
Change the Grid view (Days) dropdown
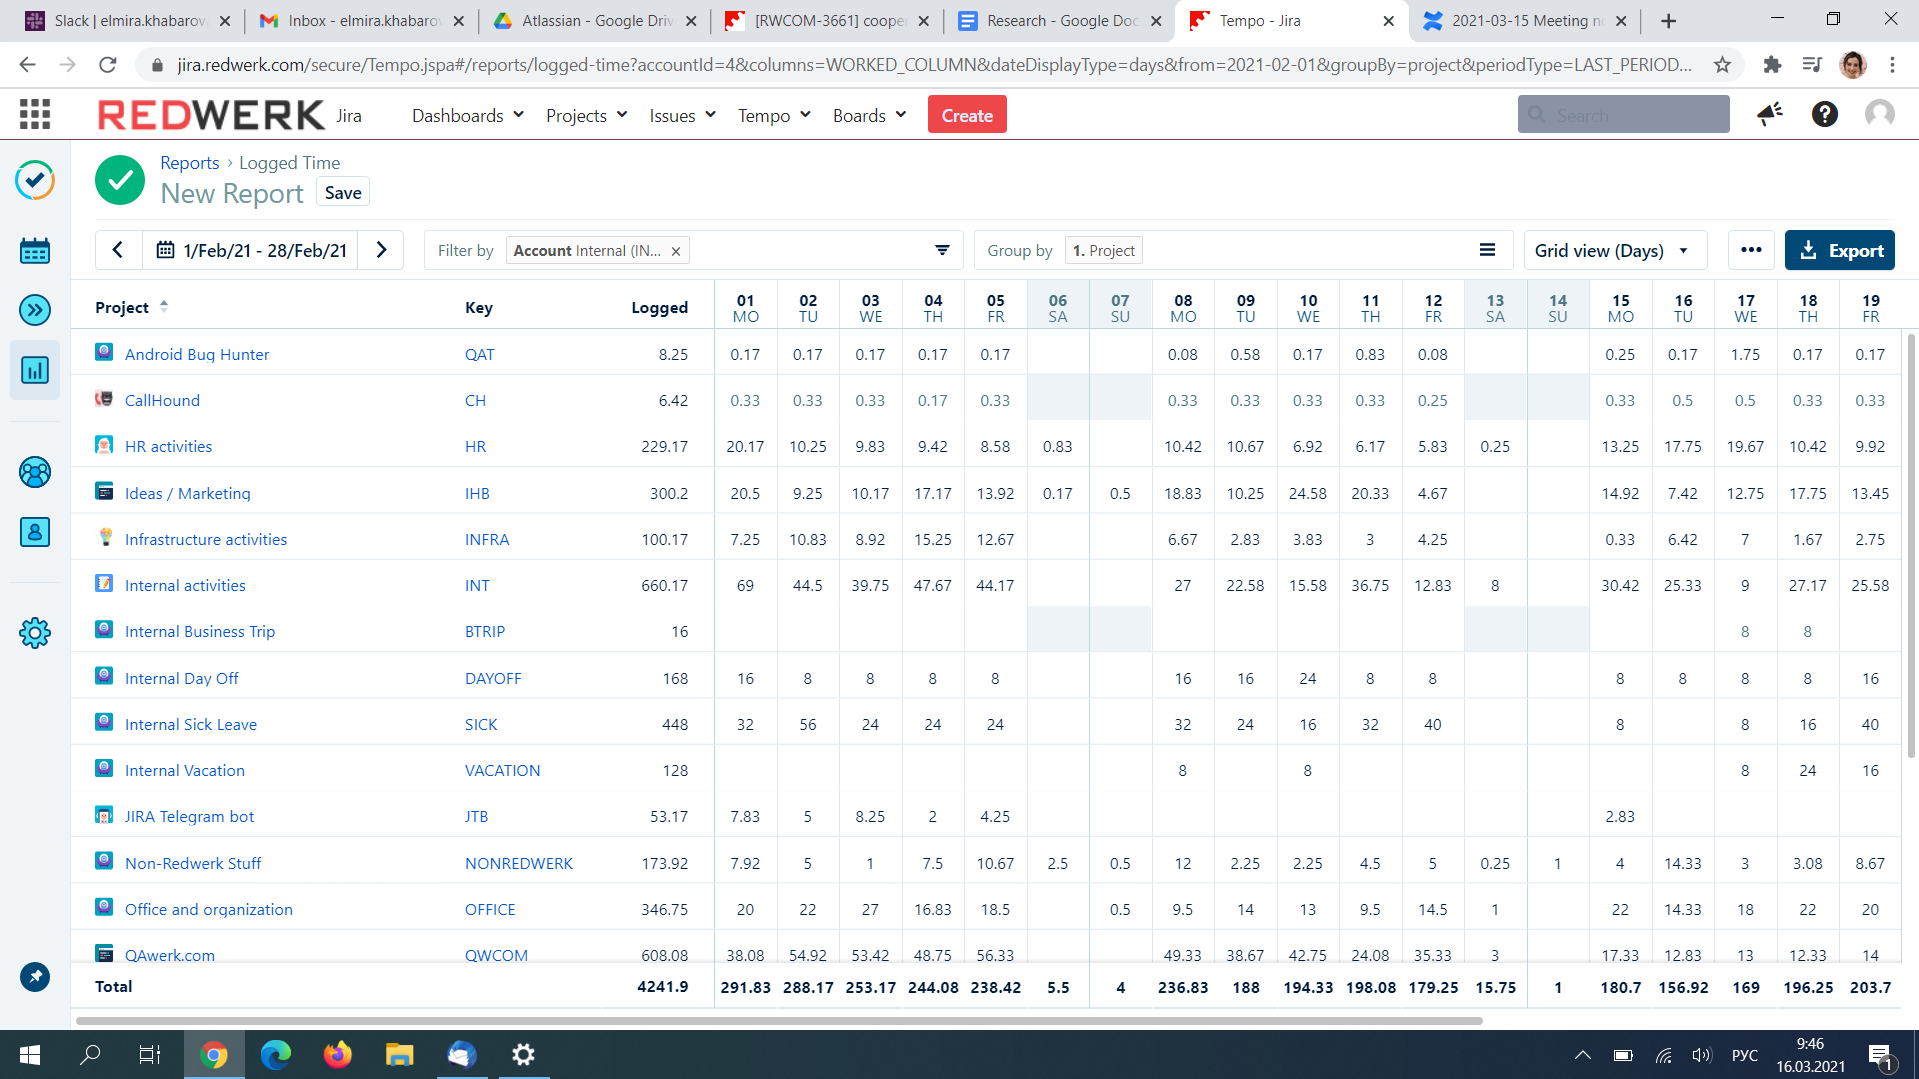[1614, 250]
